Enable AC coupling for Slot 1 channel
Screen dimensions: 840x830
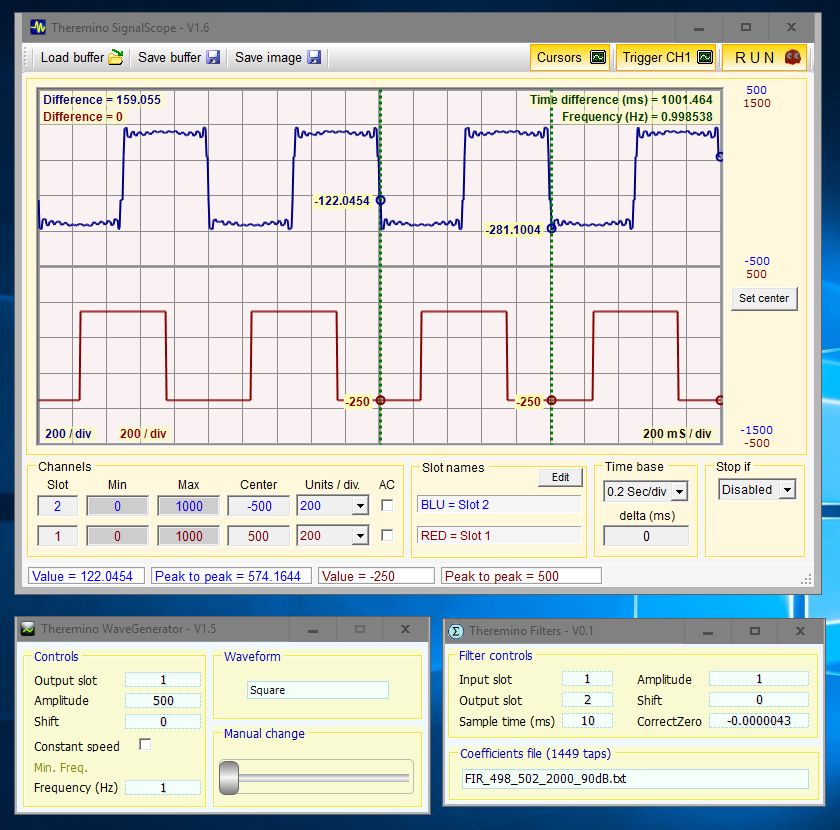[x=387, y=536]
